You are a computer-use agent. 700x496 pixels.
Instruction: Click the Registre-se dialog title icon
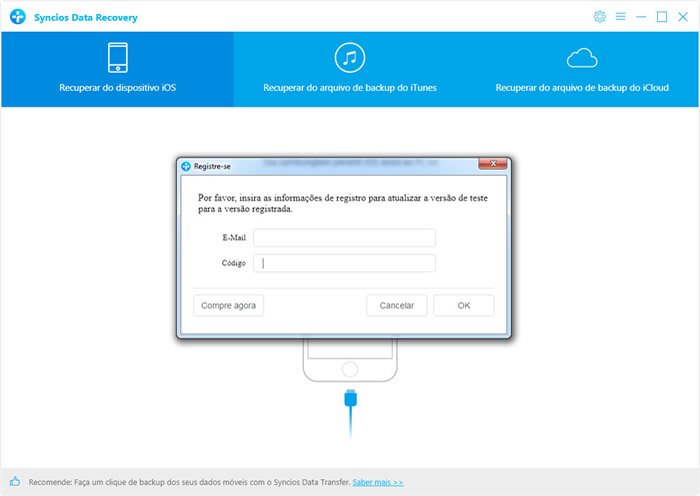pyautogui.click(x=186, y=167)
